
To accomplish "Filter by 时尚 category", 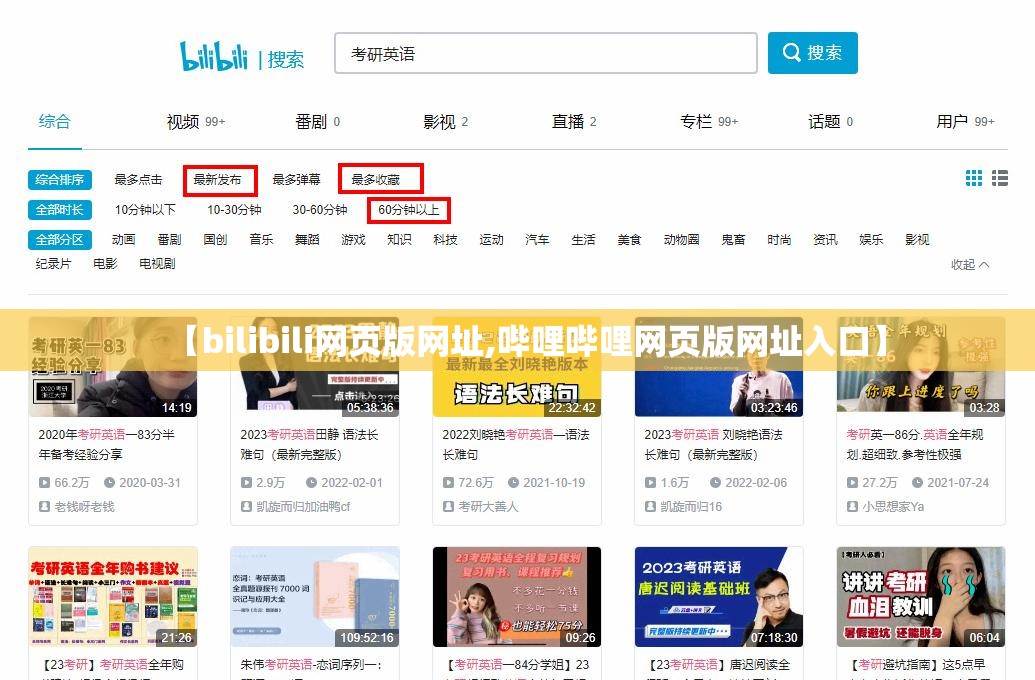I will coord(780,240).
